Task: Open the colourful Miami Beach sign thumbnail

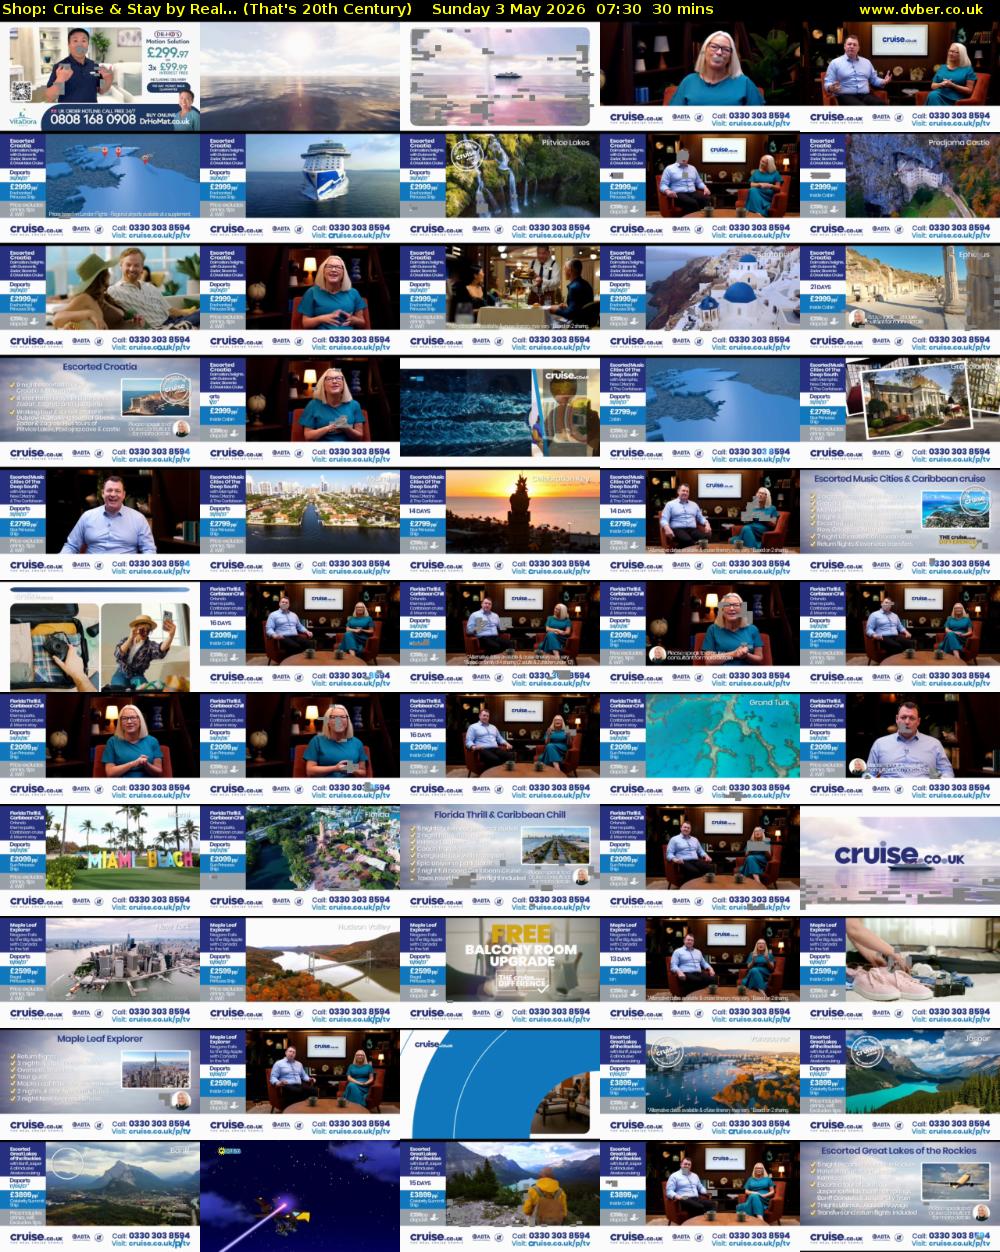Action: coord(100,861)
